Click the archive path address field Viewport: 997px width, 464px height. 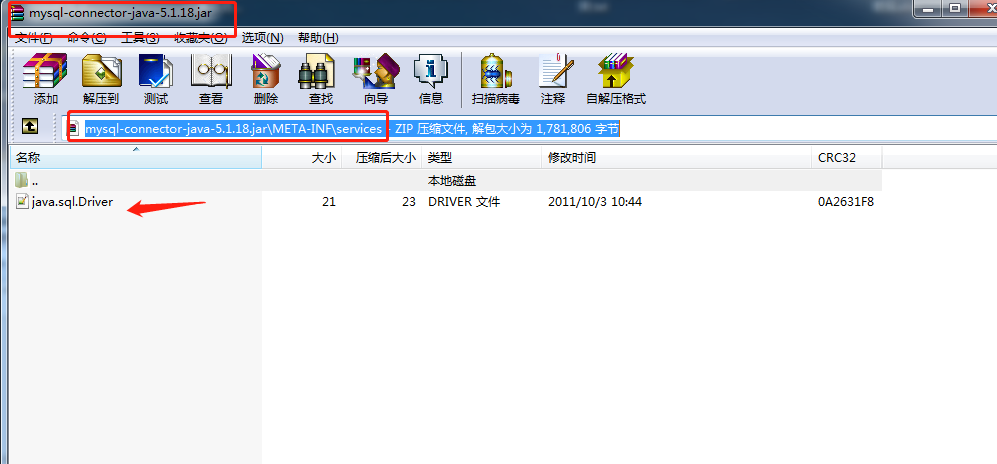(531, 129)
